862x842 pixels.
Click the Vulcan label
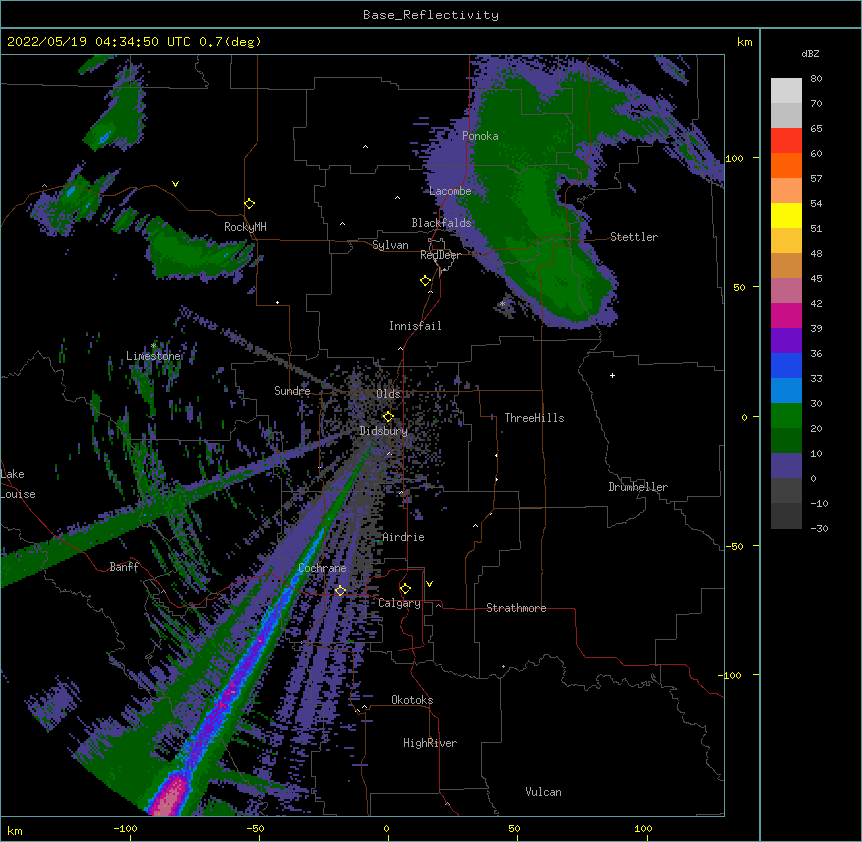click(x=543, y=792)
